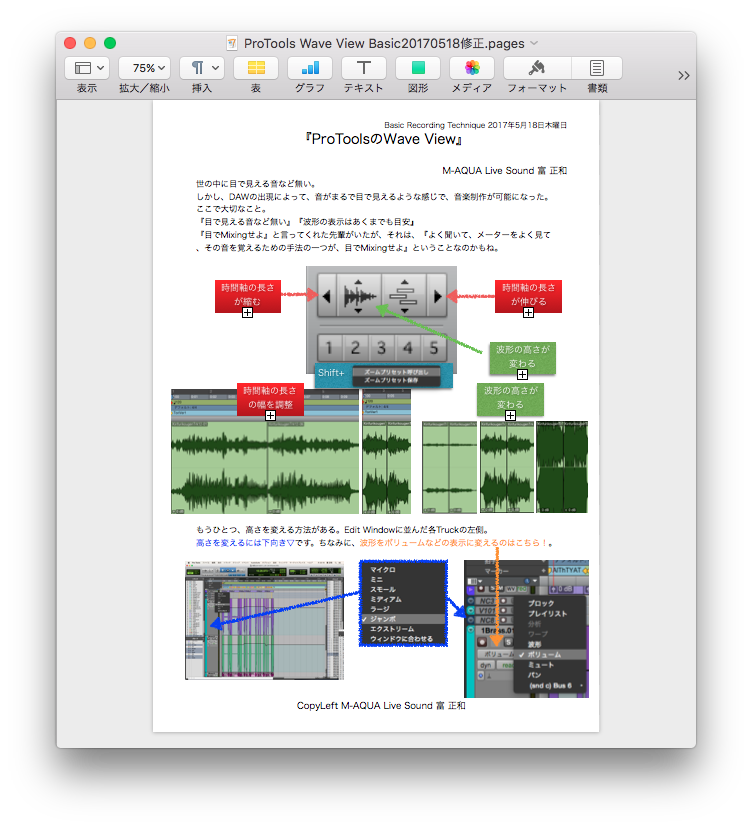Add a text box with the テキスト icon
Screen dimensions: 752x828
click(364, 68)
